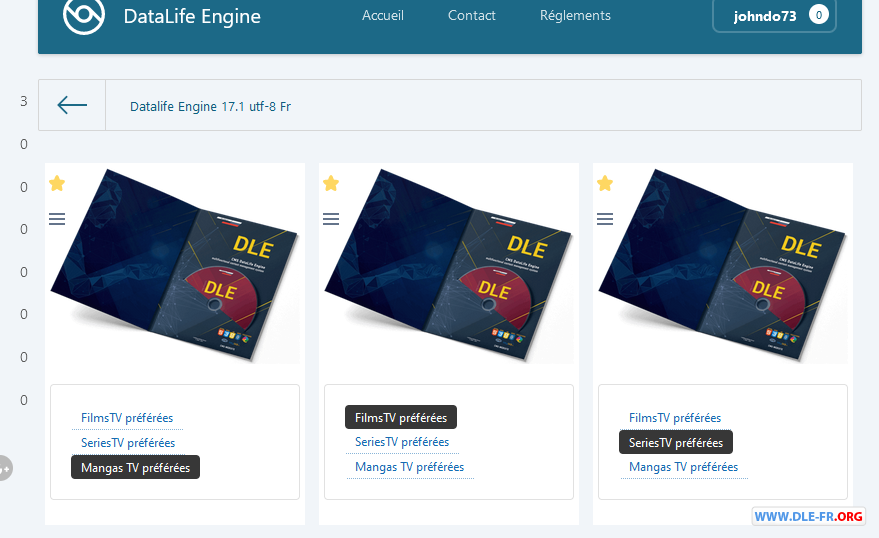Click the DataLife Engine logo icon
The image size is (879, 538).
84,15
